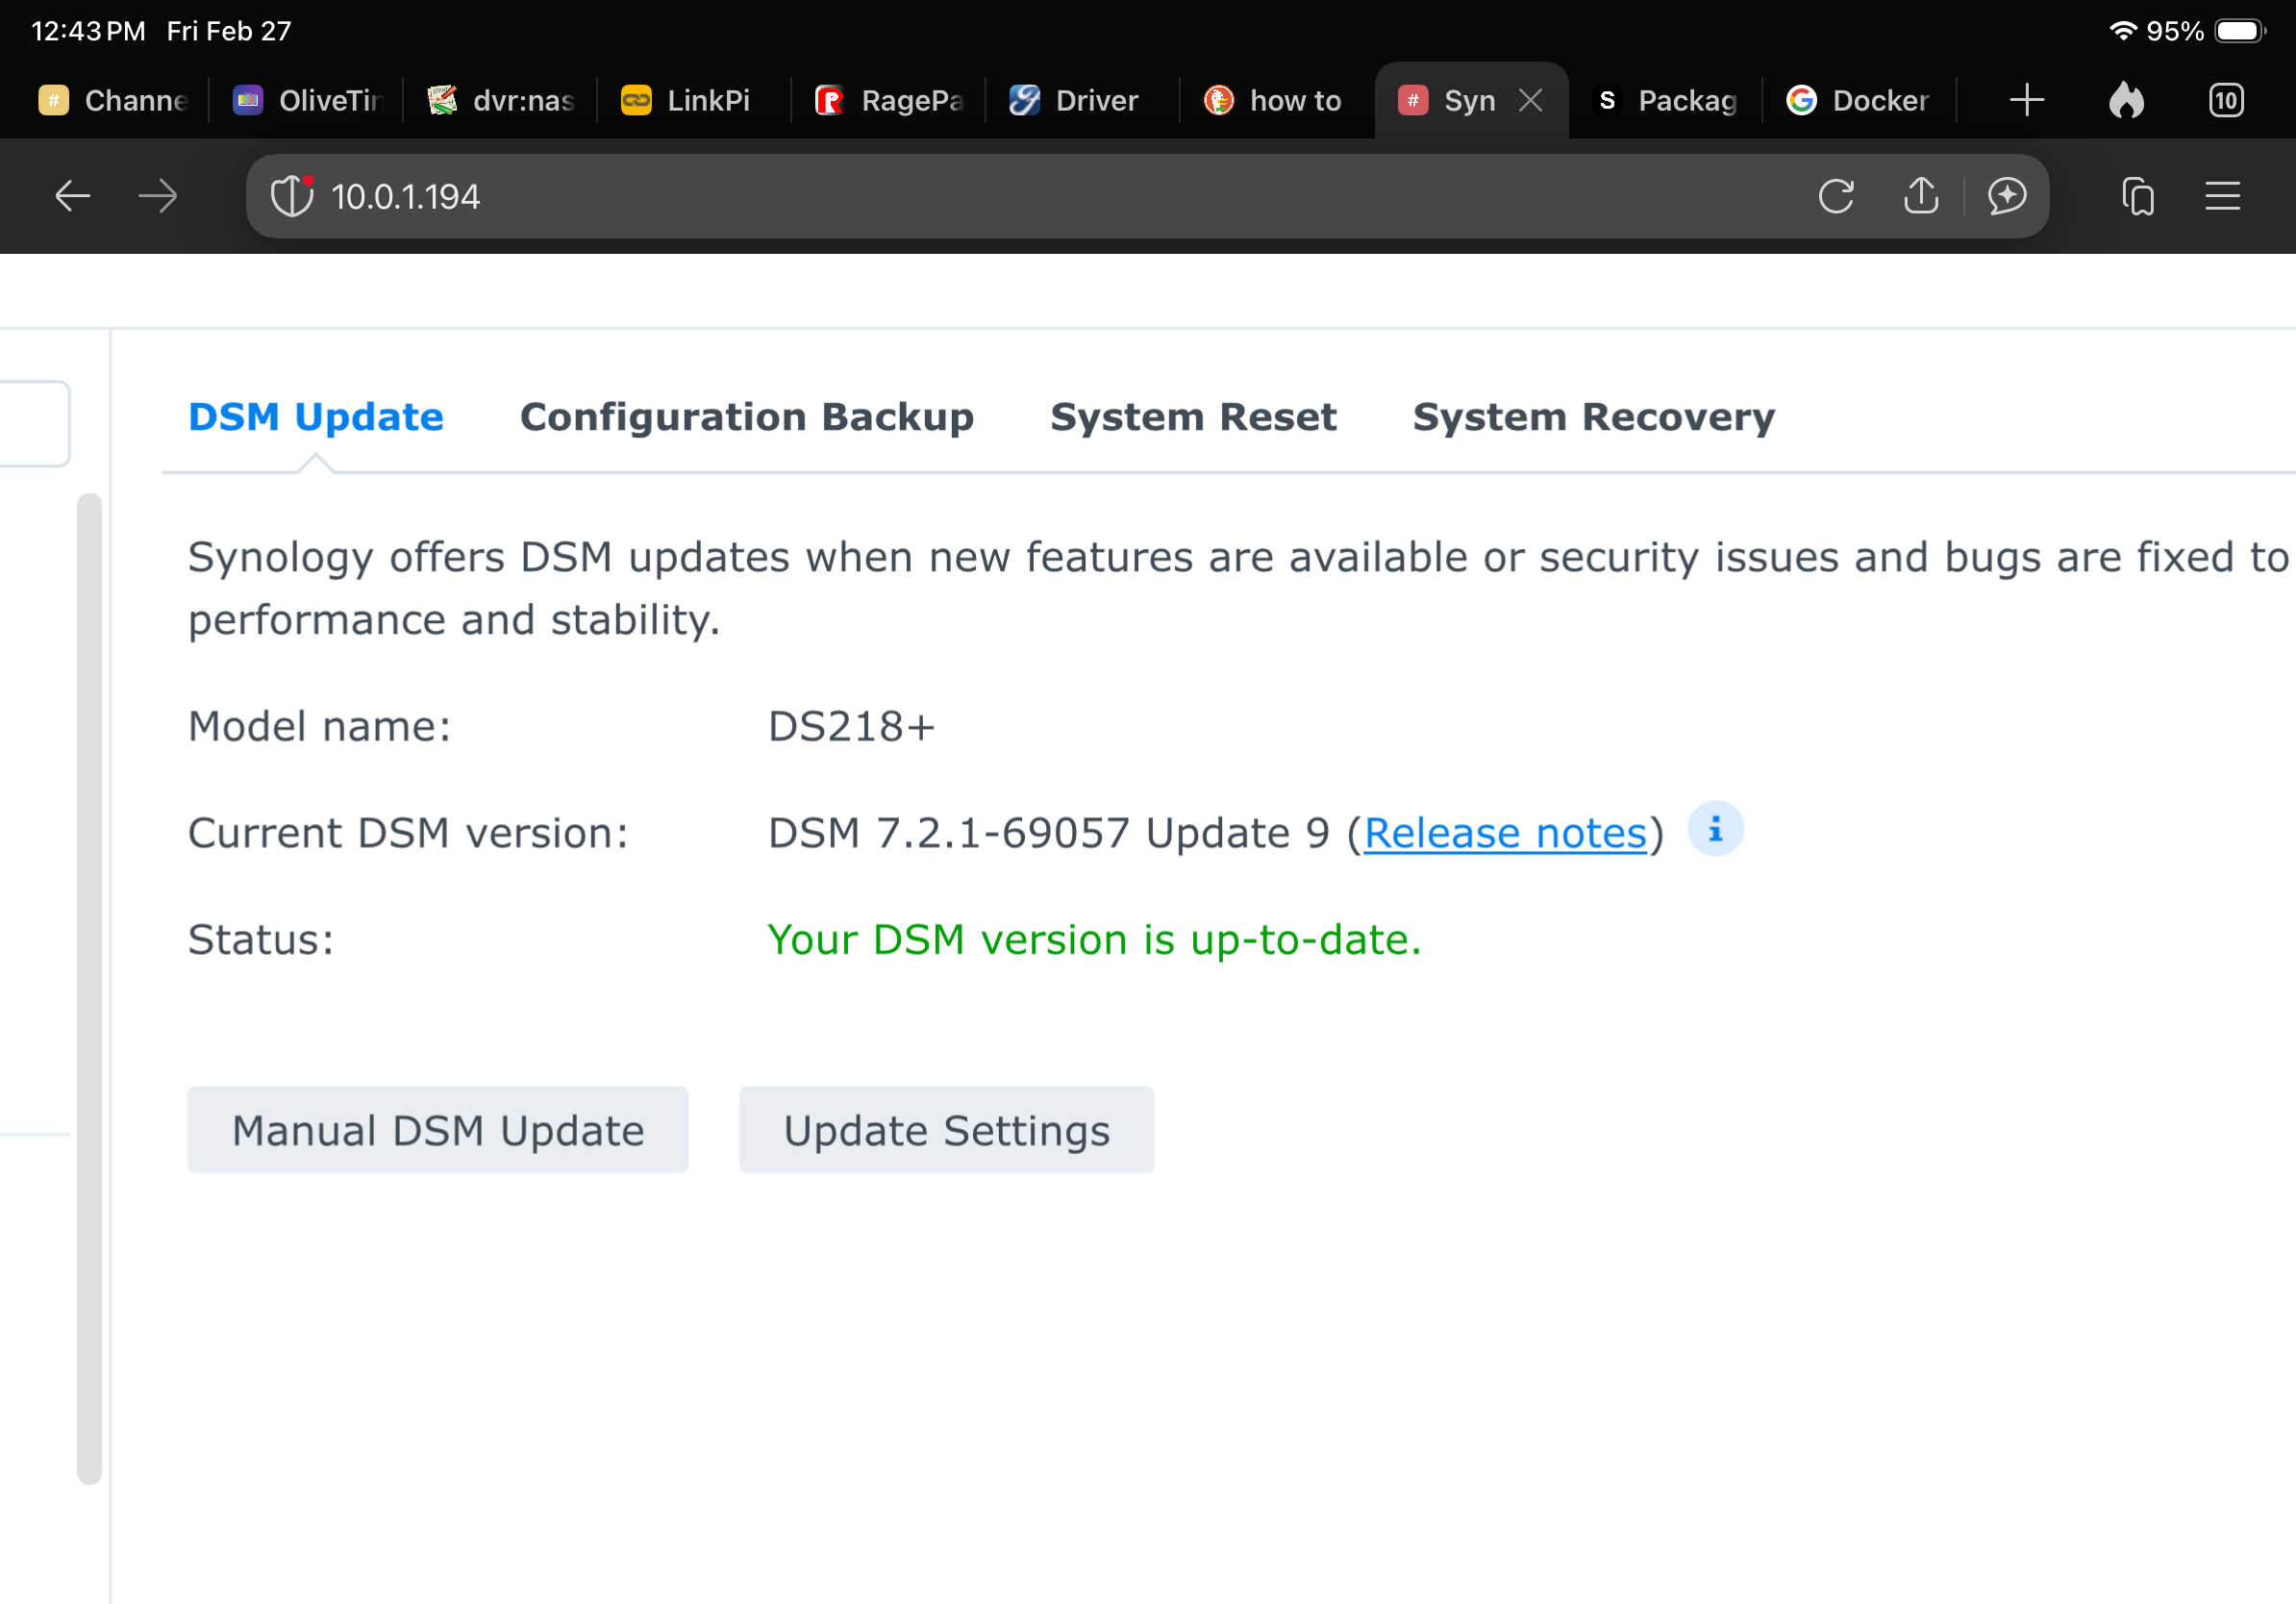
Task: Reload the page with refresh icon
Action: [1836, 196]
